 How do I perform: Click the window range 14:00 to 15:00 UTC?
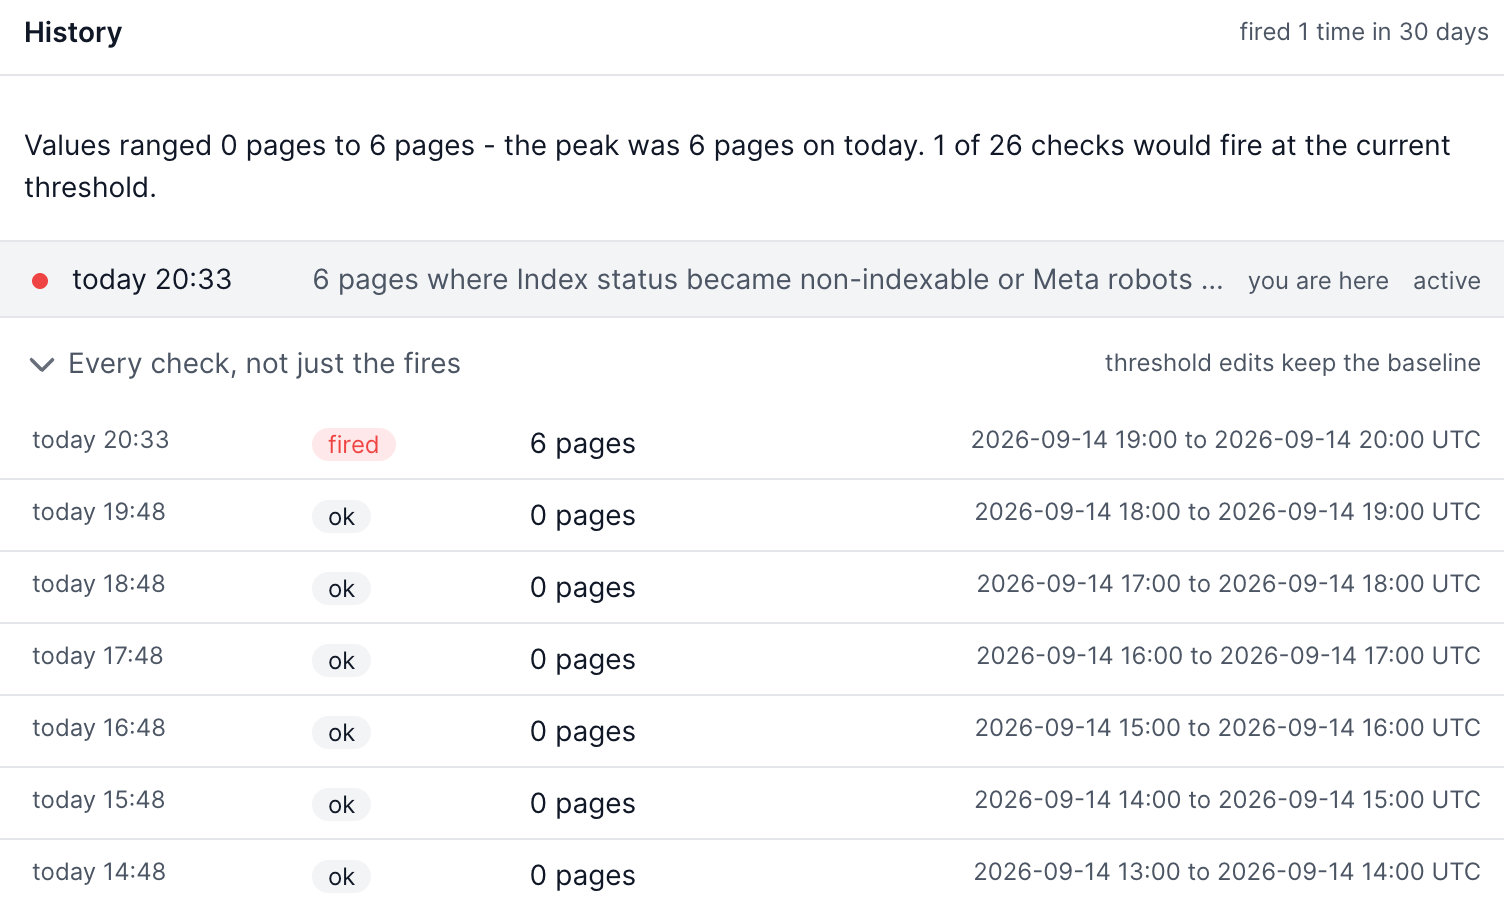tap(1228, 800)
